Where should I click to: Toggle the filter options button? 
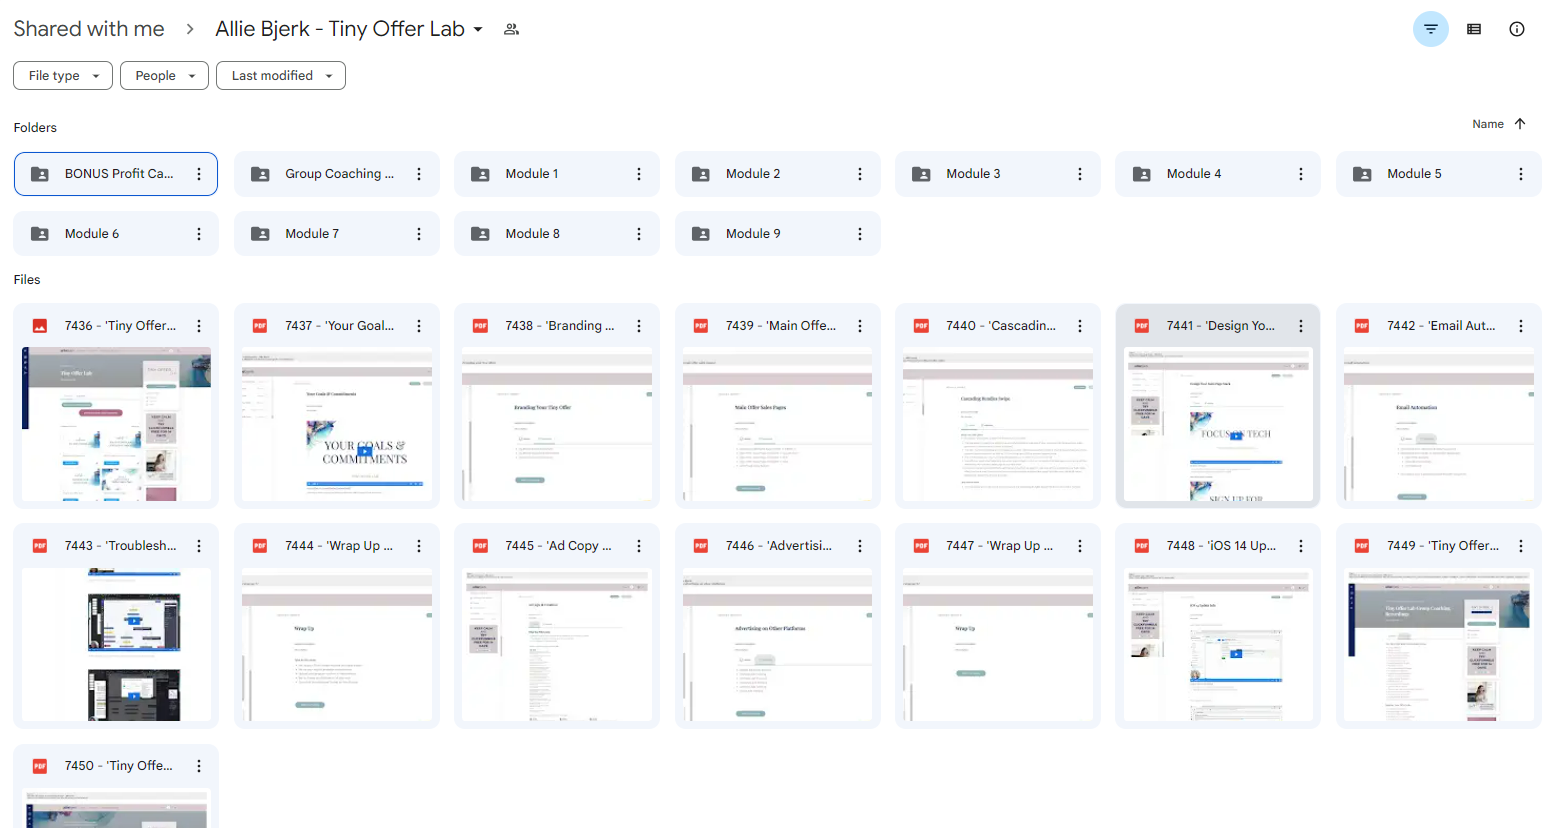[x=1430, y=29]
